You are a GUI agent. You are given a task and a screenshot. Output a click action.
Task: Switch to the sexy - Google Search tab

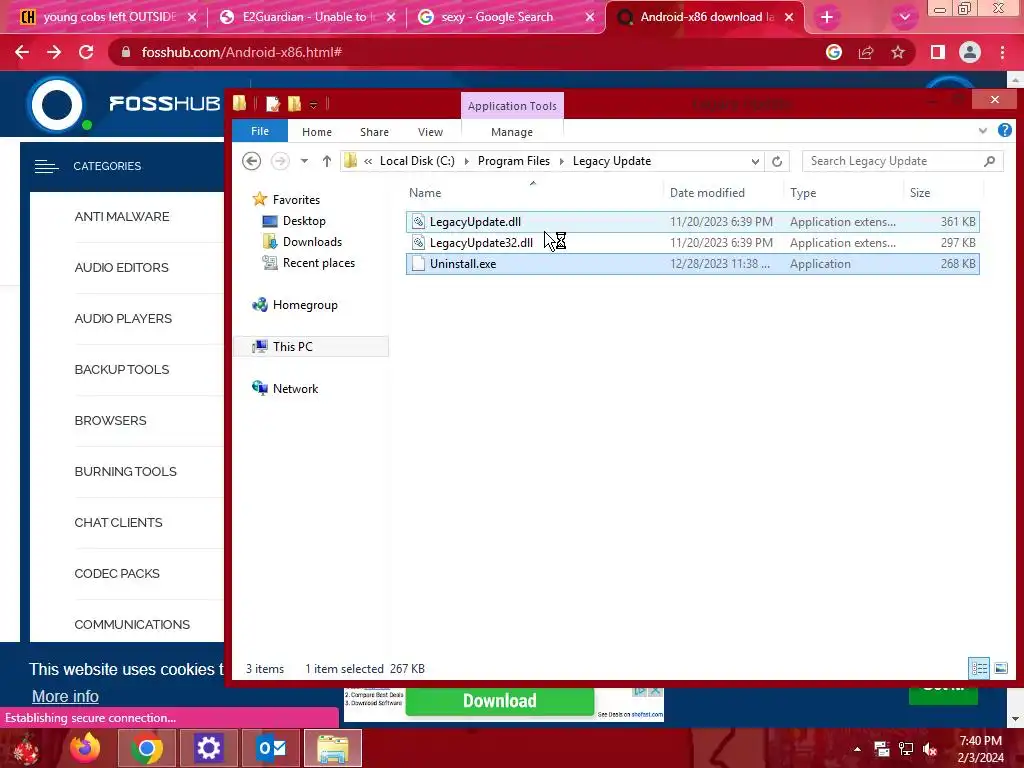[505, 17]
